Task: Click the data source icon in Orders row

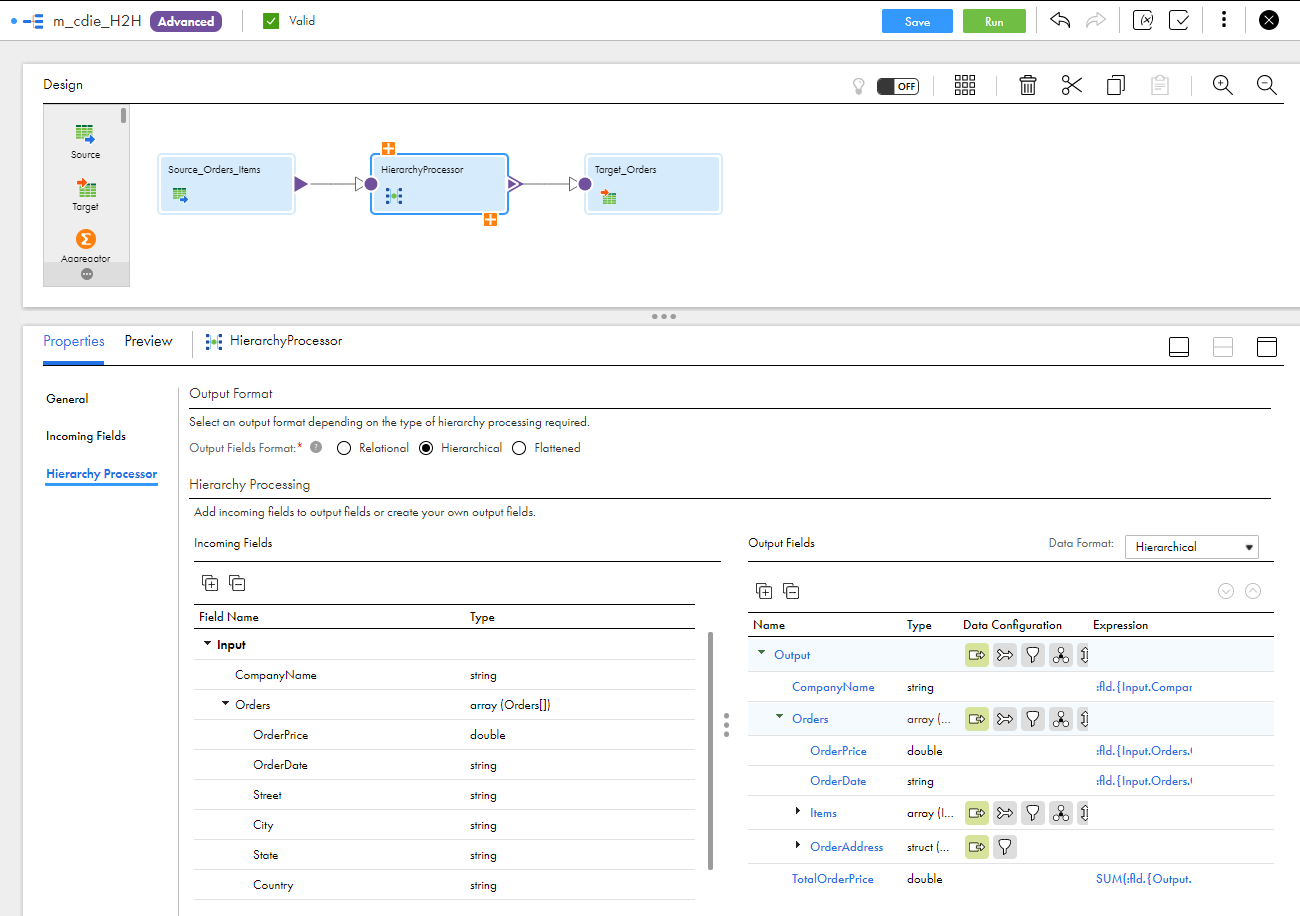Action: (x=976, y=719)
